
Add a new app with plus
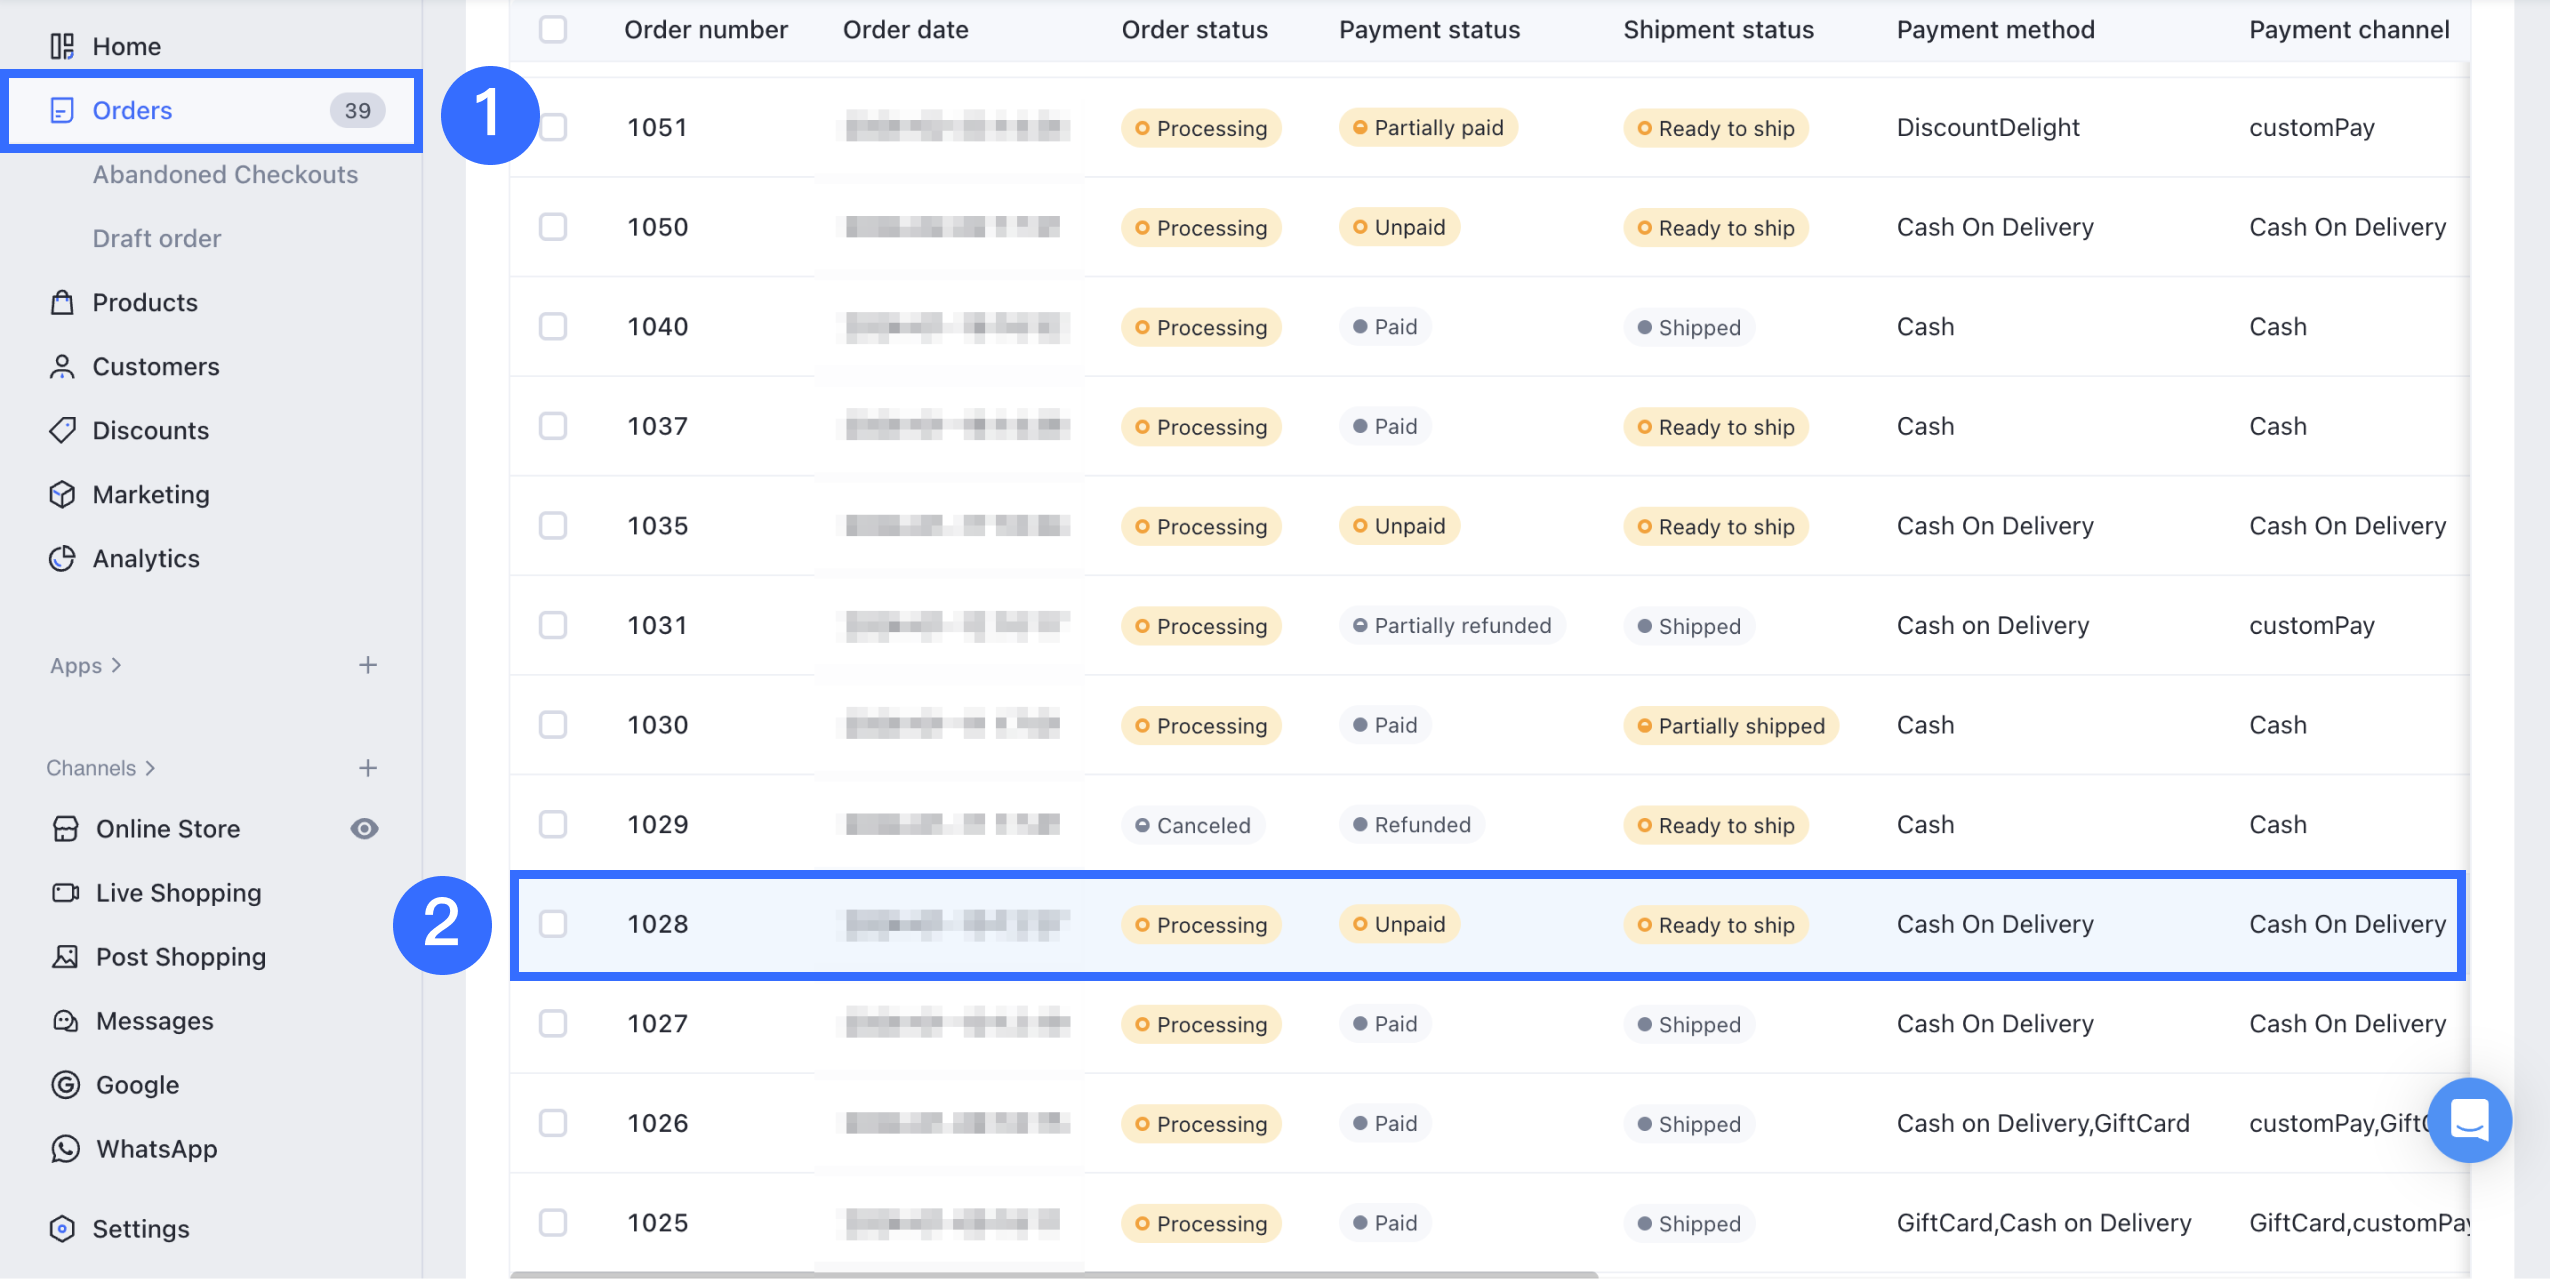click(x=368, y=665)
